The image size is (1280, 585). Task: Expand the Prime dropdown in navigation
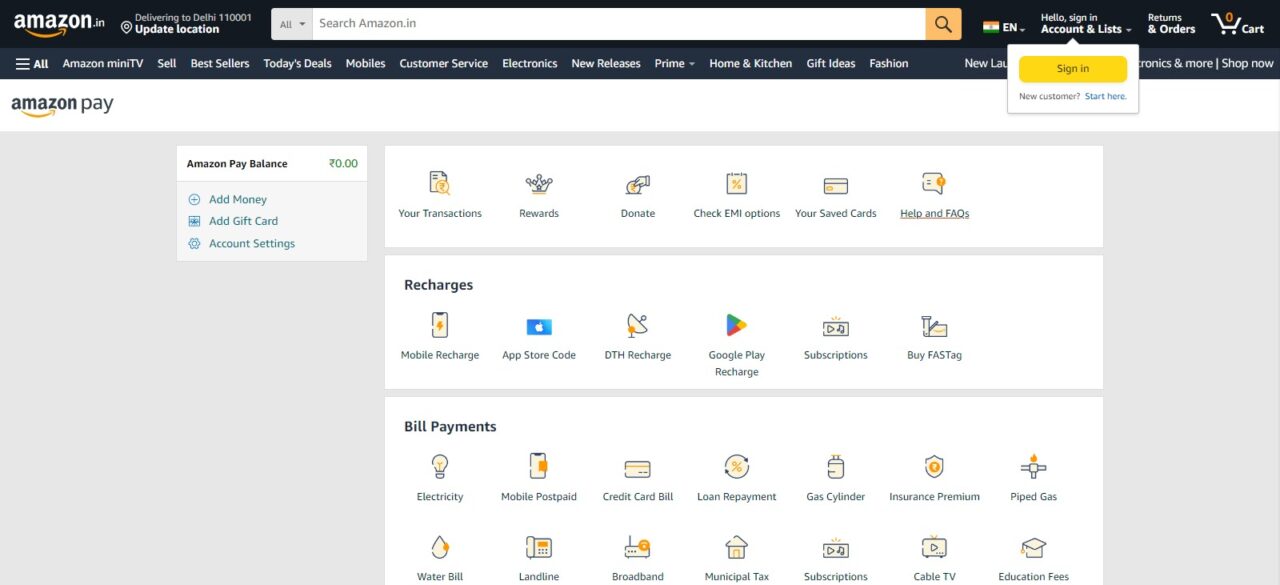pyautogui.click(x=675, y=63)
